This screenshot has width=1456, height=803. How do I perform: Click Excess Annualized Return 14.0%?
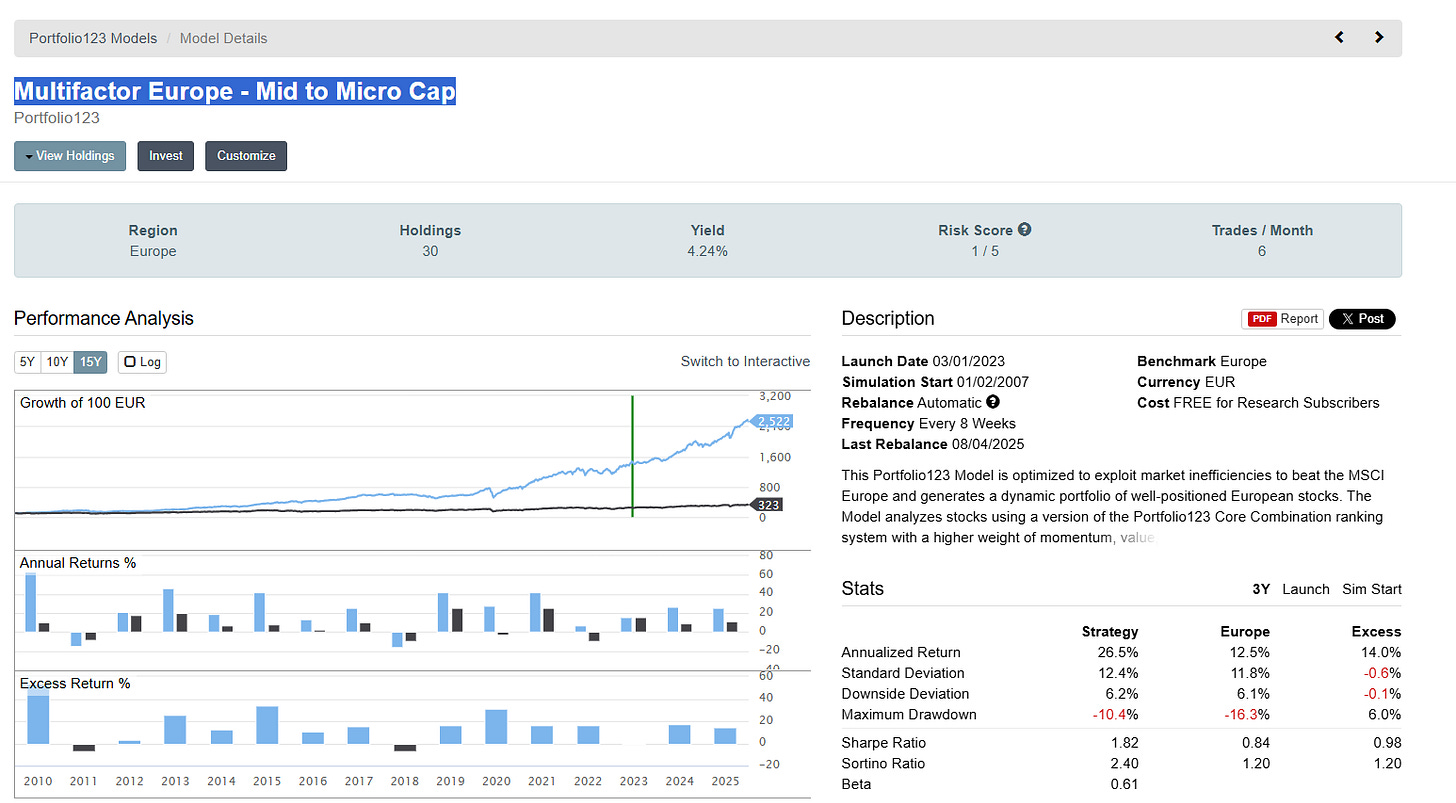click(1380, 653)
